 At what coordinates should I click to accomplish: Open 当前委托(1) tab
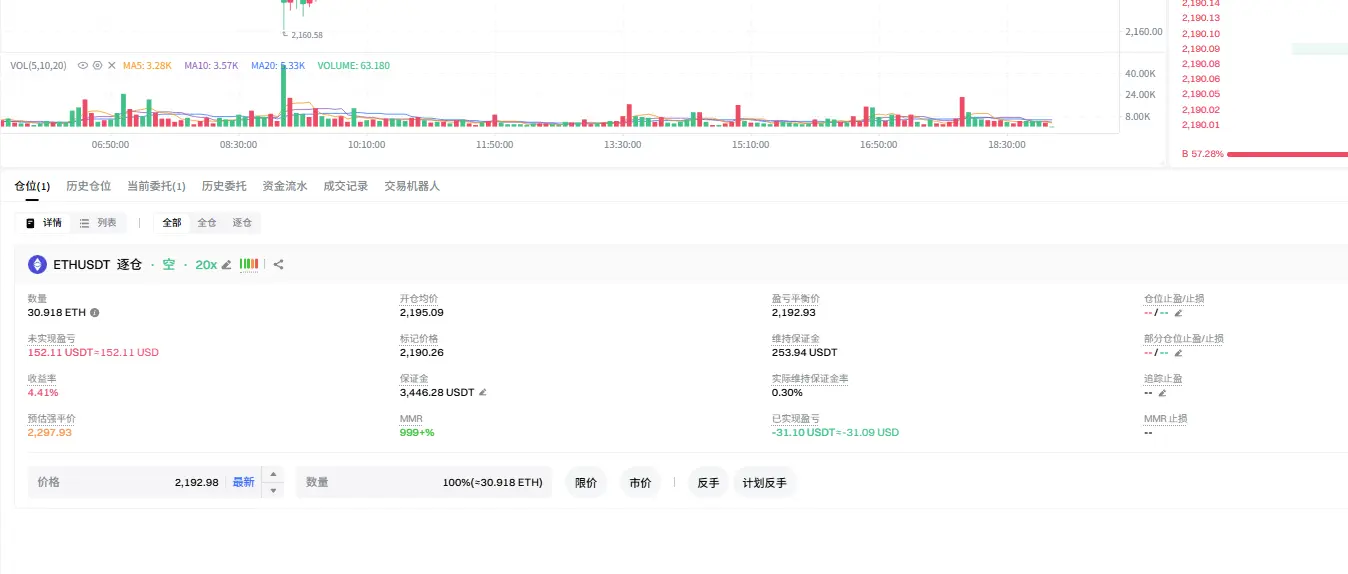click(156, 186)
